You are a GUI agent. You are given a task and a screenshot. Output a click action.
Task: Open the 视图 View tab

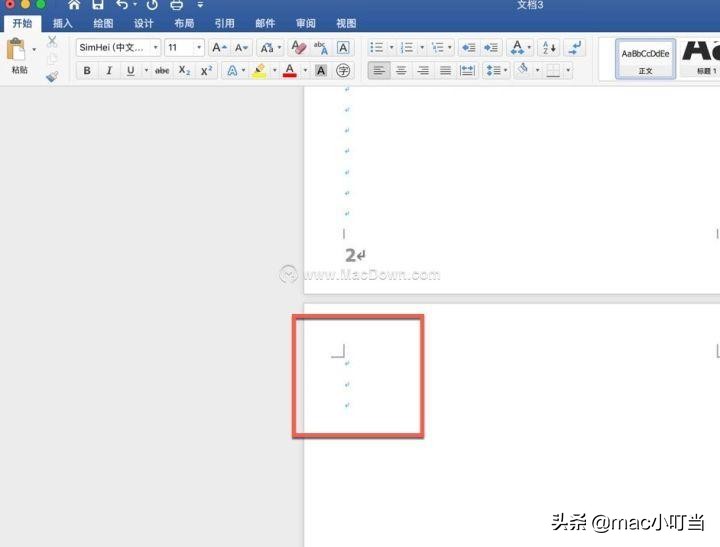pos(346,23)
